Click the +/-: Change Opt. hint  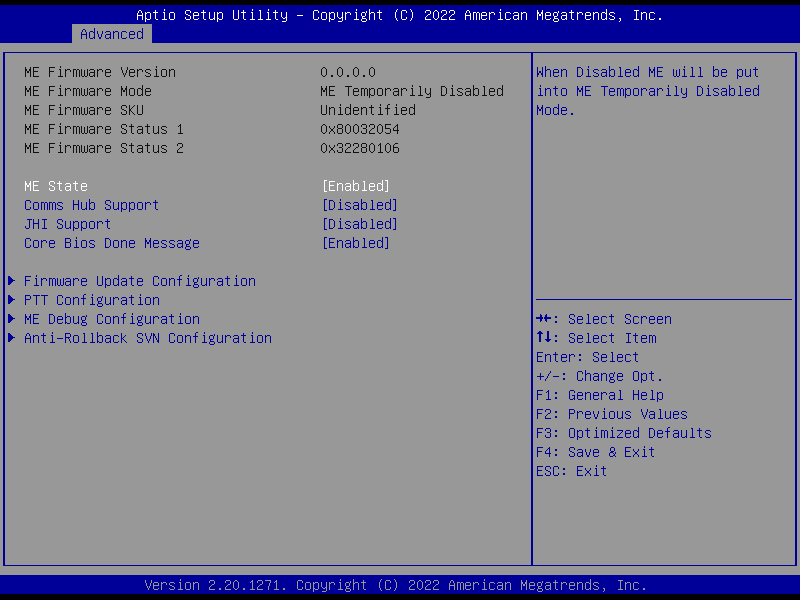click(599, 377)
